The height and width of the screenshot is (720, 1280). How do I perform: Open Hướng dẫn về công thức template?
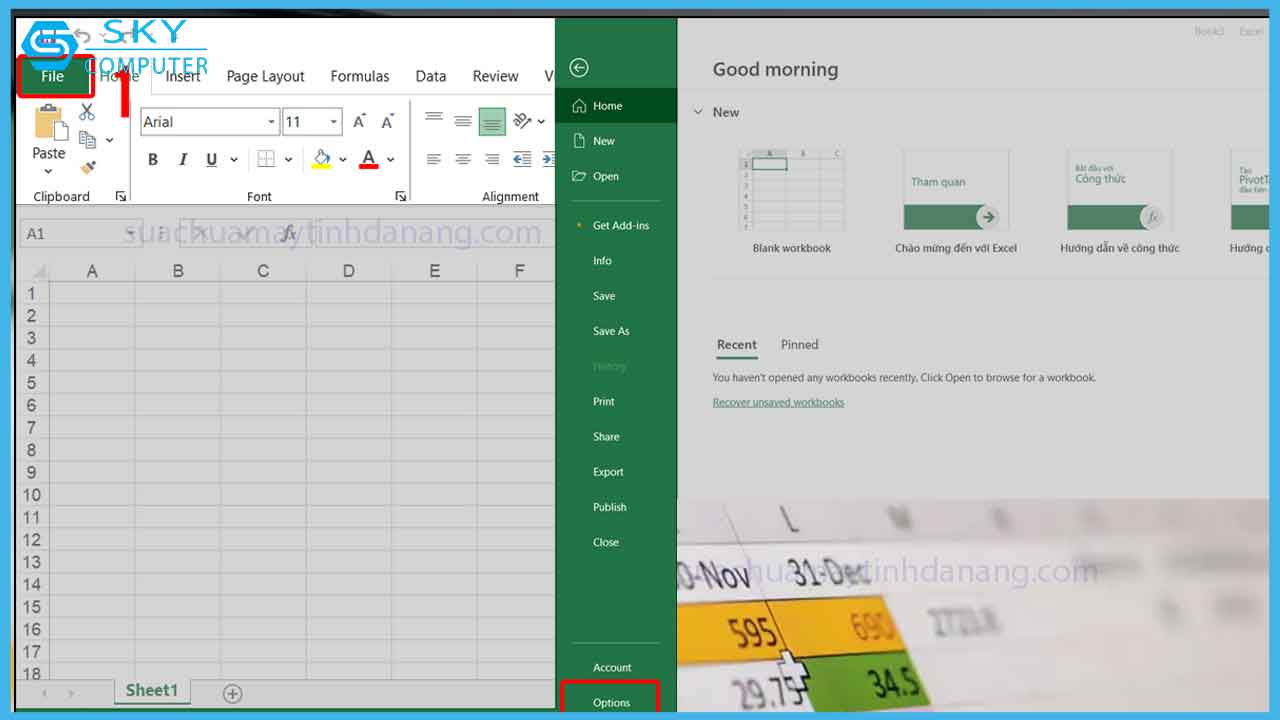[x=1120, y=202]
